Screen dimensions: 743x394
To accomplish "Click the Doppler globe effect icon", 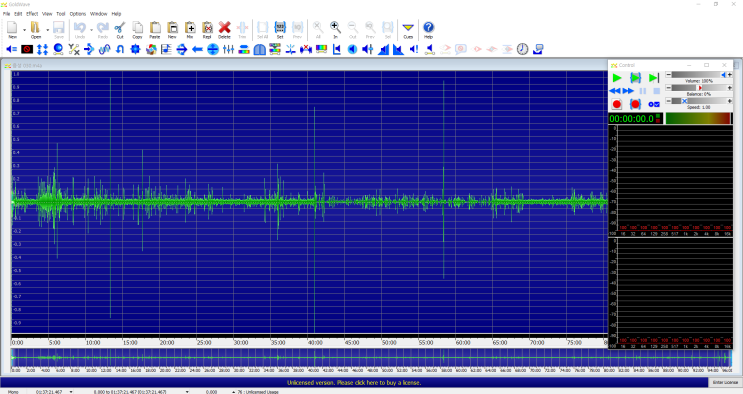I will click(x=58, y=49).
